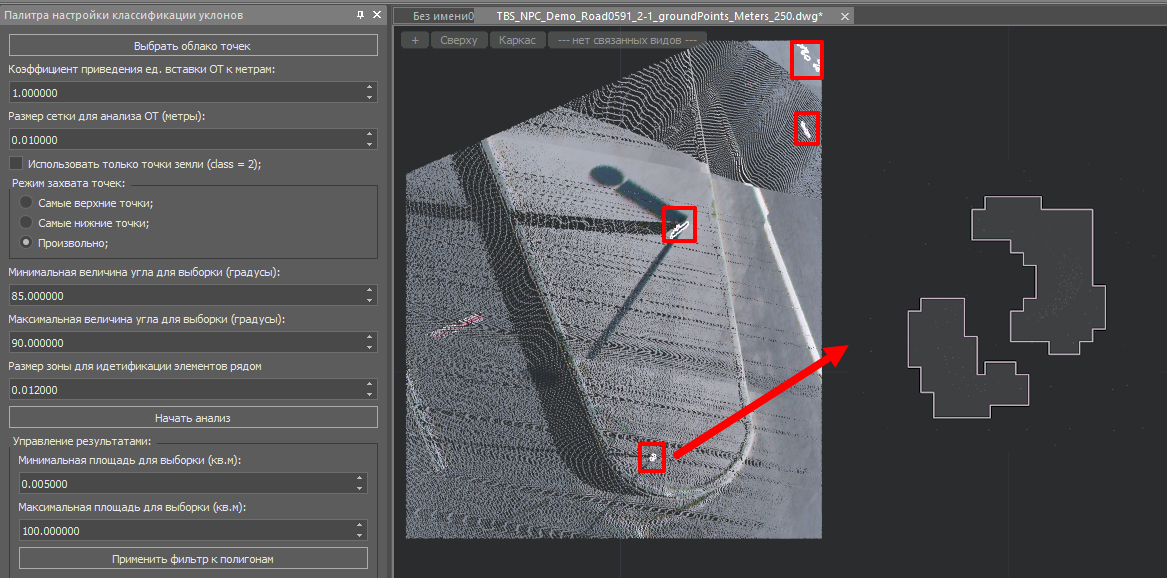Click label 'Минимальная величина угла для выборки (градусы):'

point(144,272)
